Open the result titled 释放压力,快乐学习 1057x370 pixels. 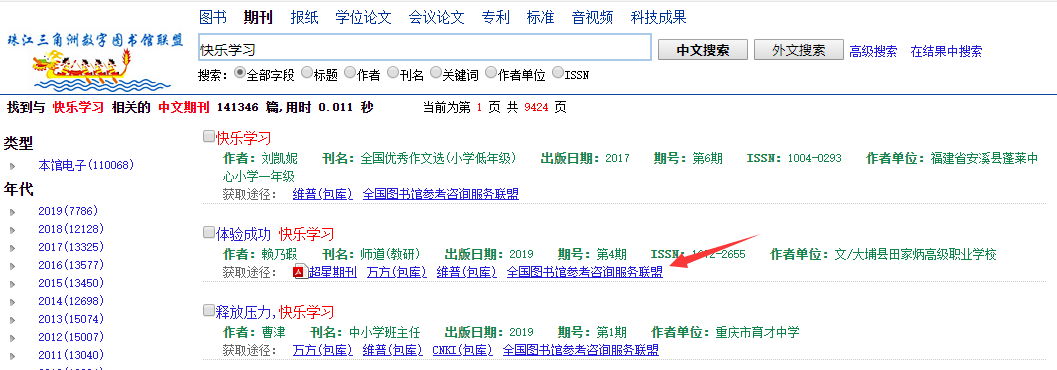pyautogui.click(x=275, y=312)
